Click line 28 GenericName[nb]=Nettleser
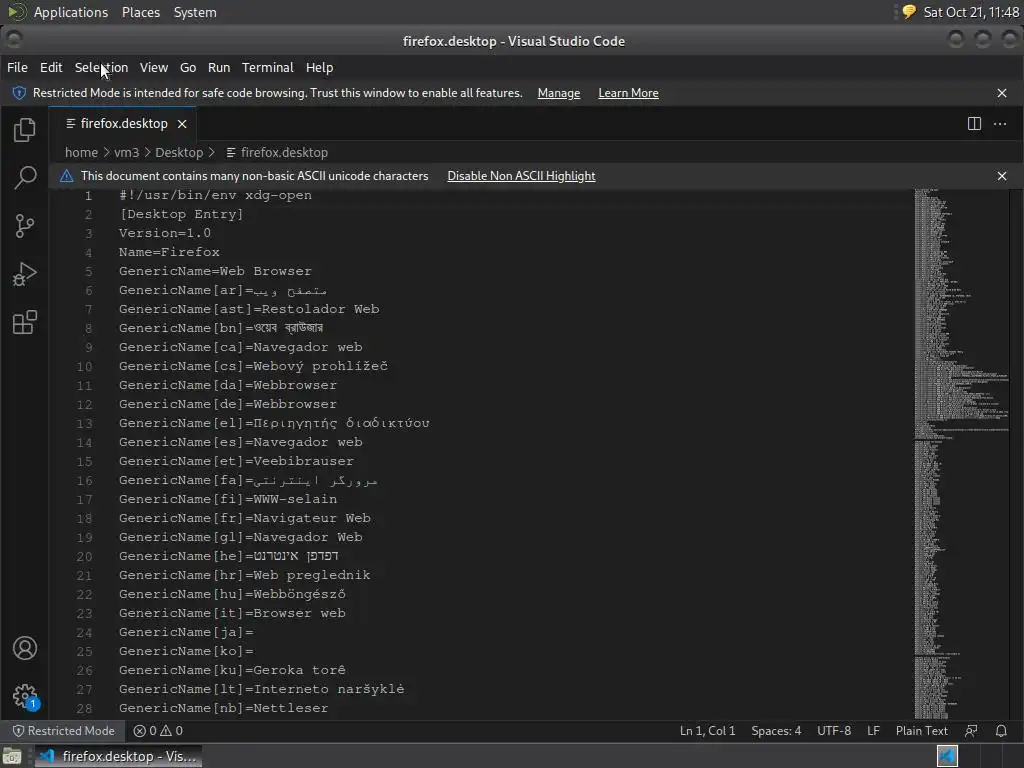The image size is (1024, 768). point(223,708)
